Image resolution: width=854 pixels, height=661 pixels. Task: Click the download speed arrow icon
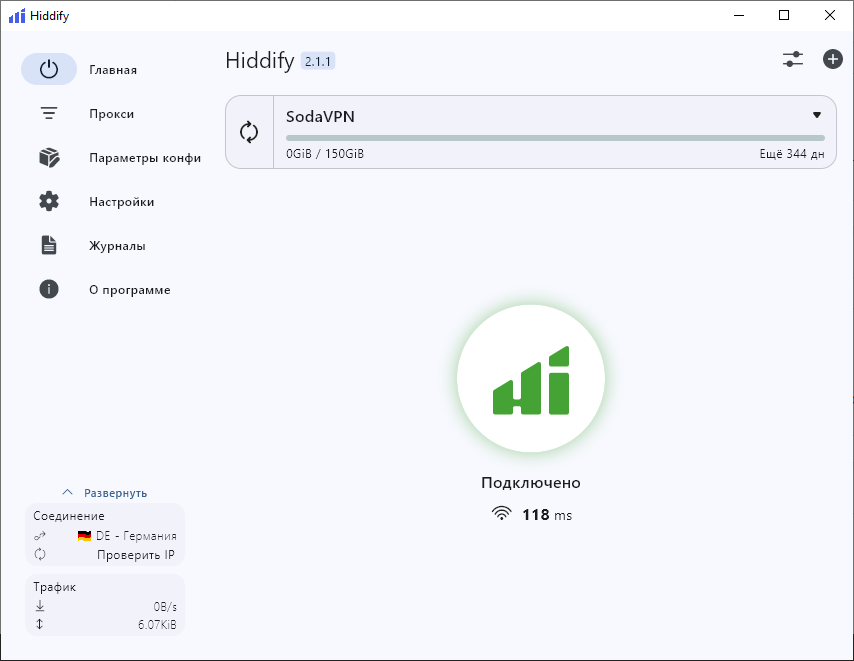tap(40, 605)
